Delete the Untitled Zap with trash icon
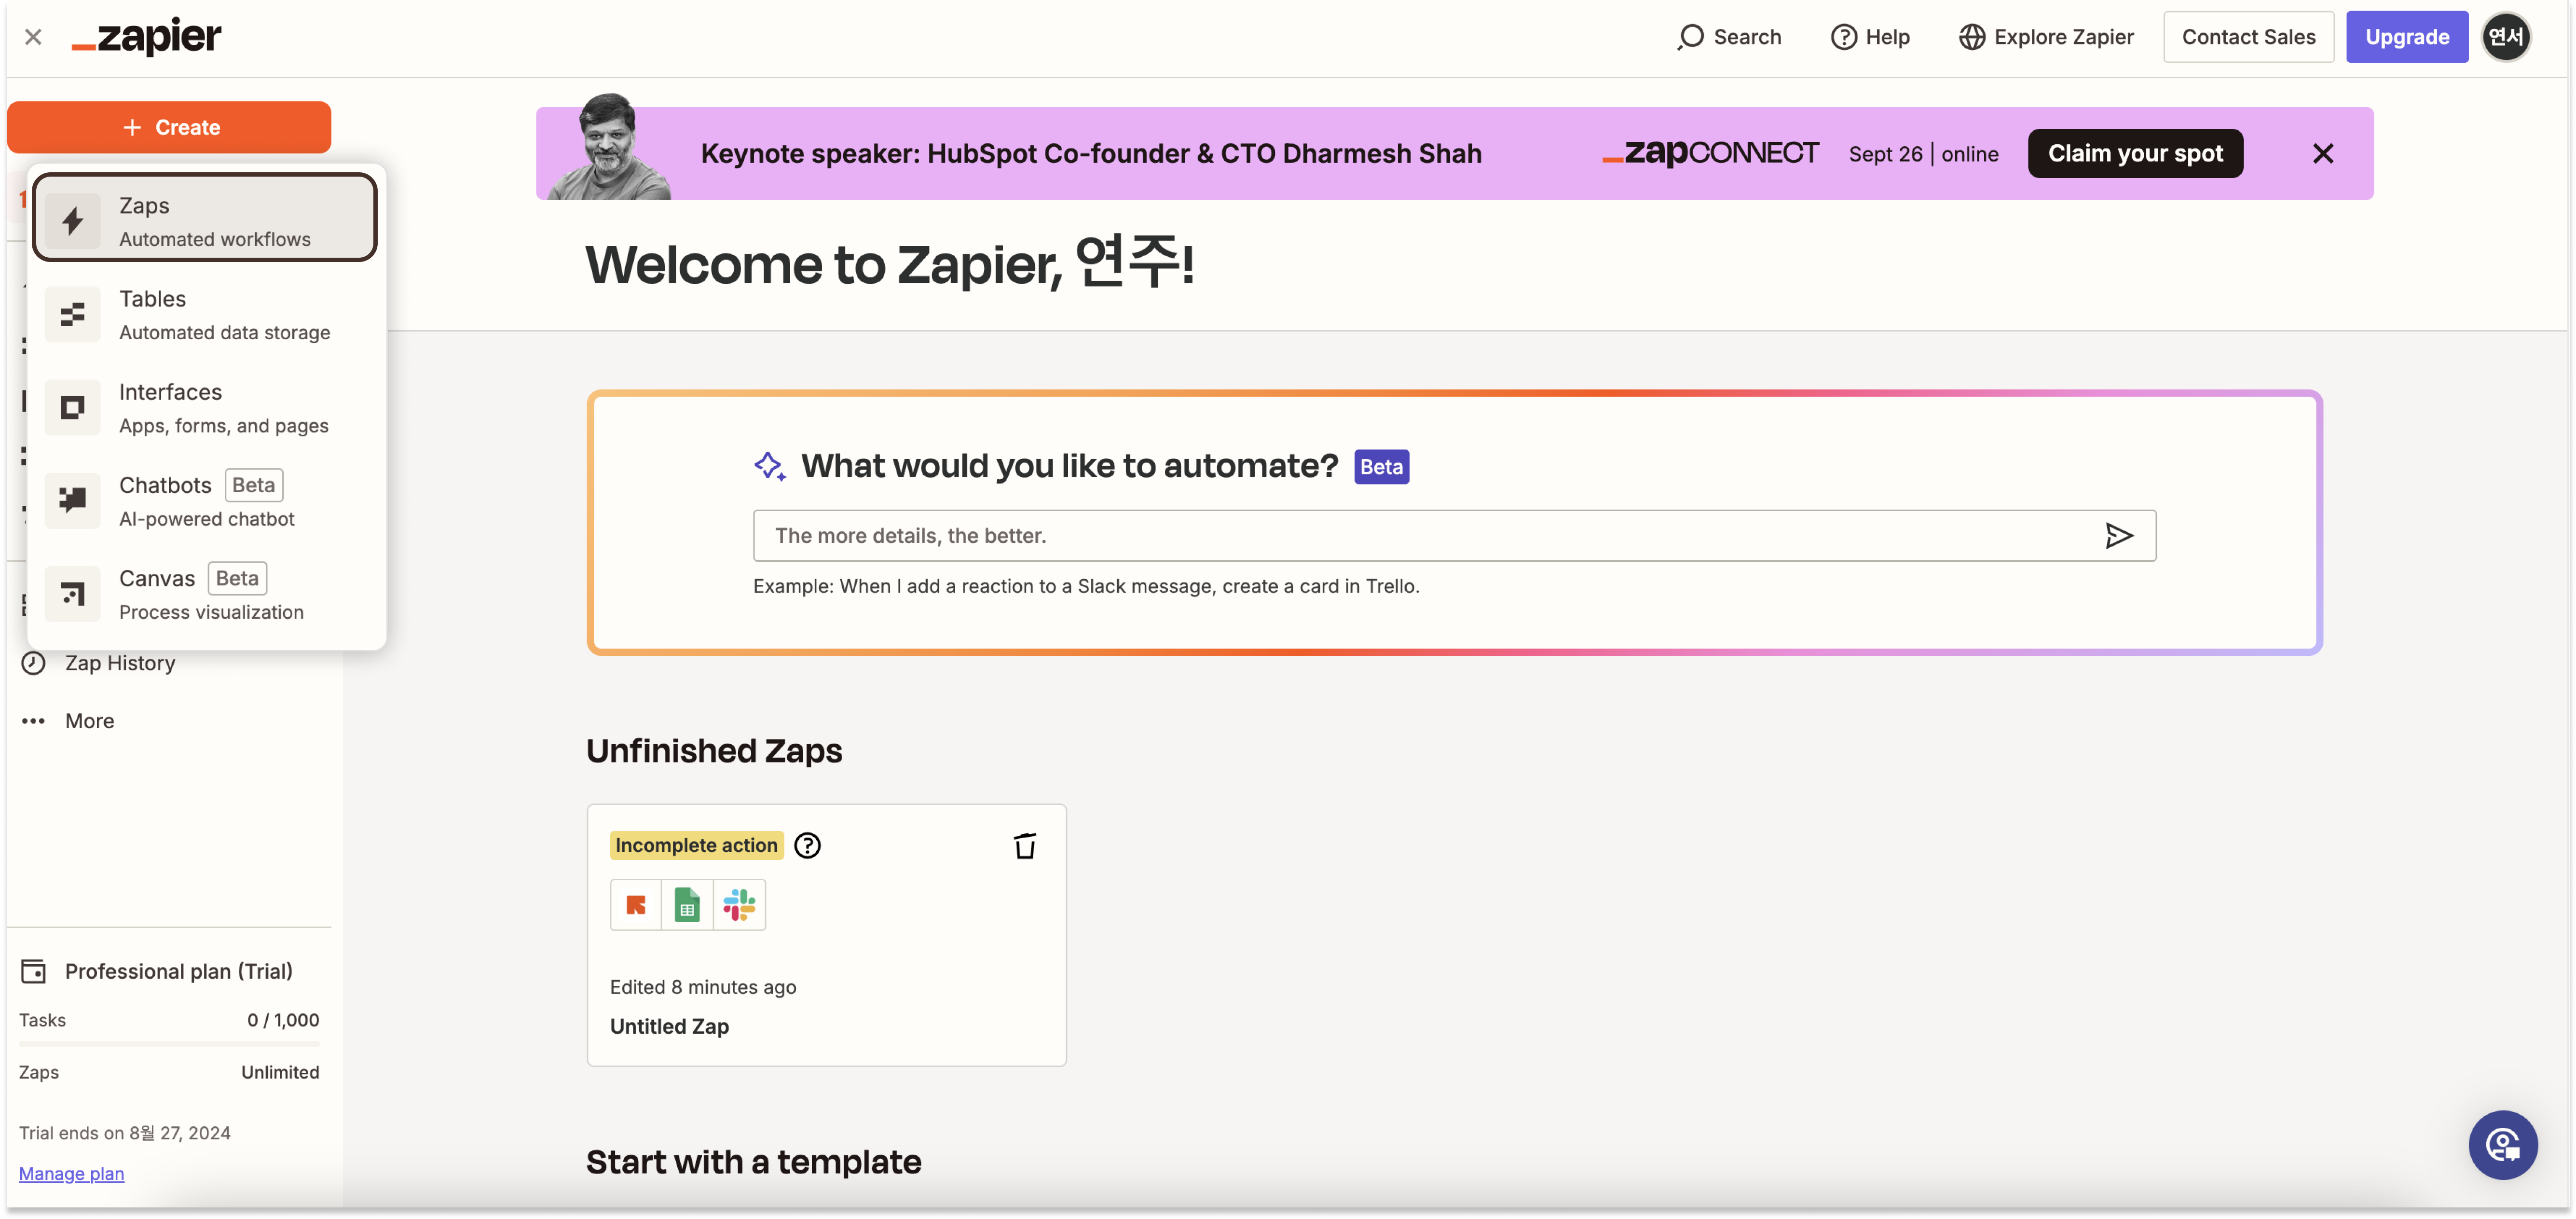This screenshot has height=1219, width=2576. coord(1024,846)
